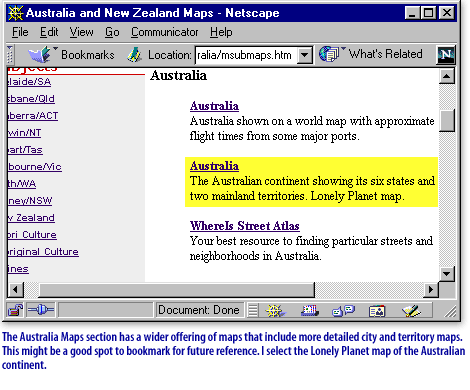Click the online/offline connection plug icon
This screenshot has width=470, height=390.
click(41, 310)
